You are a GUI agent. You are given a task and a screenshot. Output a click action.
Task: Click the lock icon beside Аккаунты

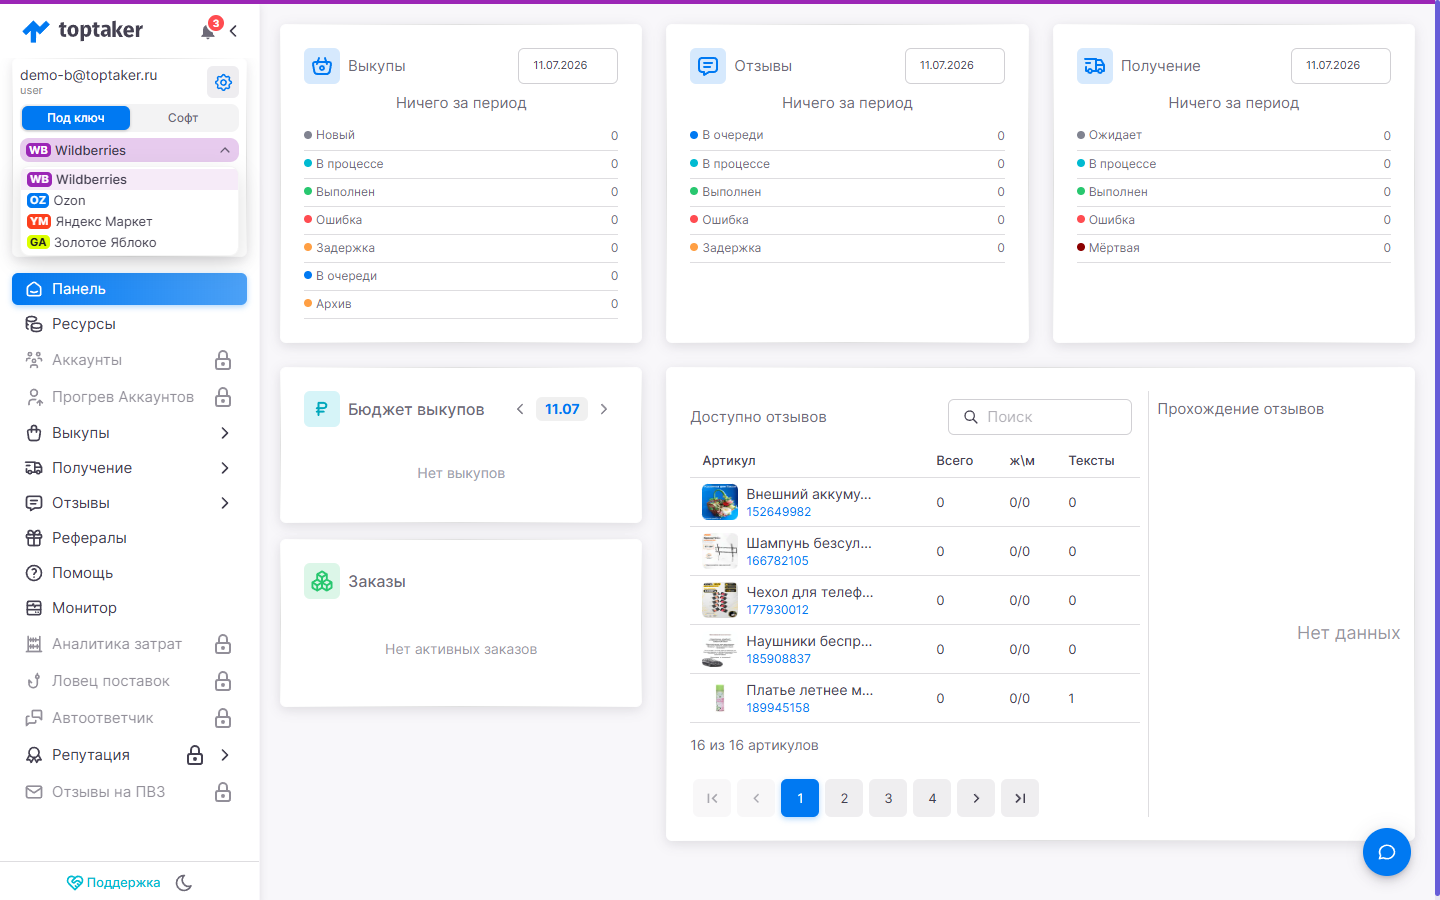click(223, 360)
